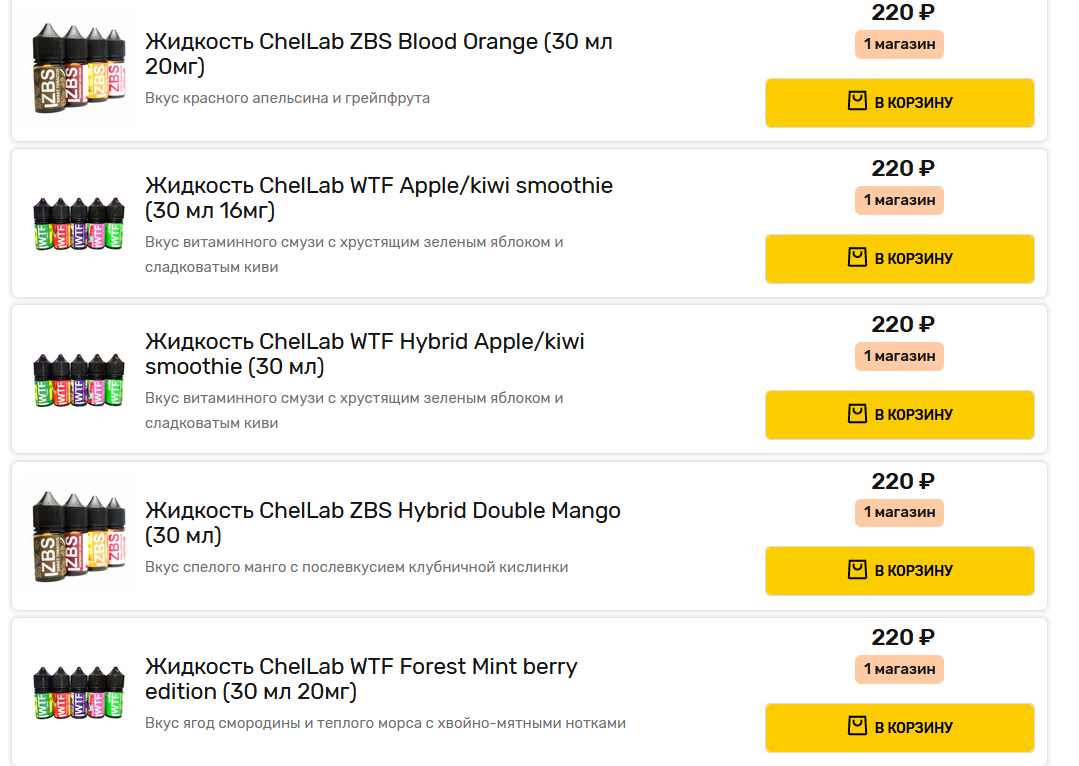Click cart icon for WTF Forest Mint berry
The height and width of the screenshot is (766, 1079).
857,727
